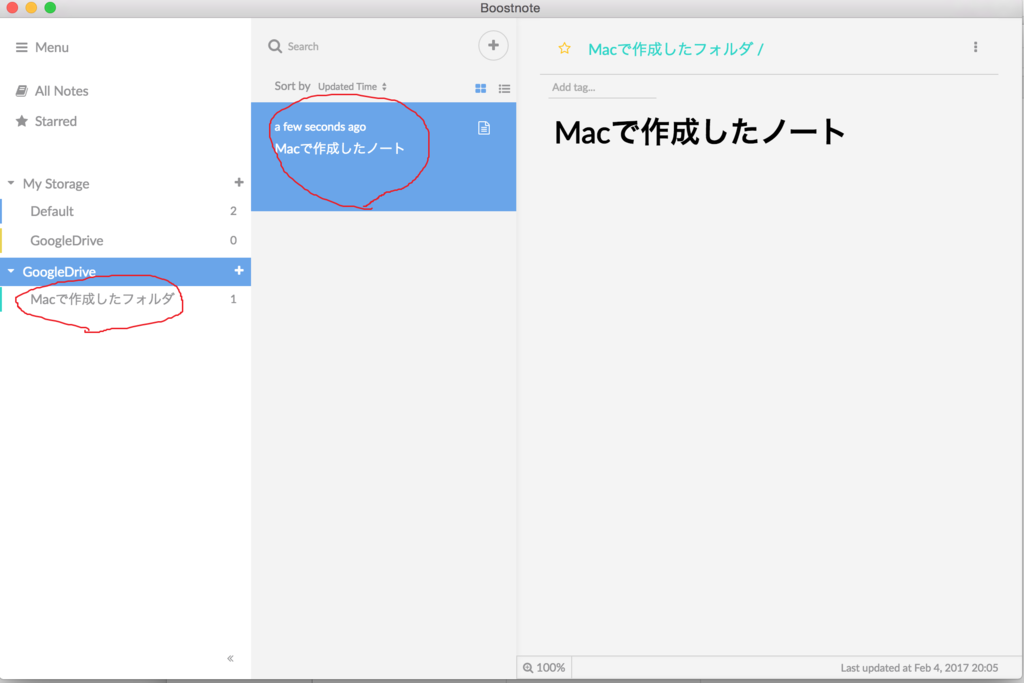Screen dimensions: 1024x683
Task: Collapse the highlighted GoogleDrive storage
Action: [11, 271]
